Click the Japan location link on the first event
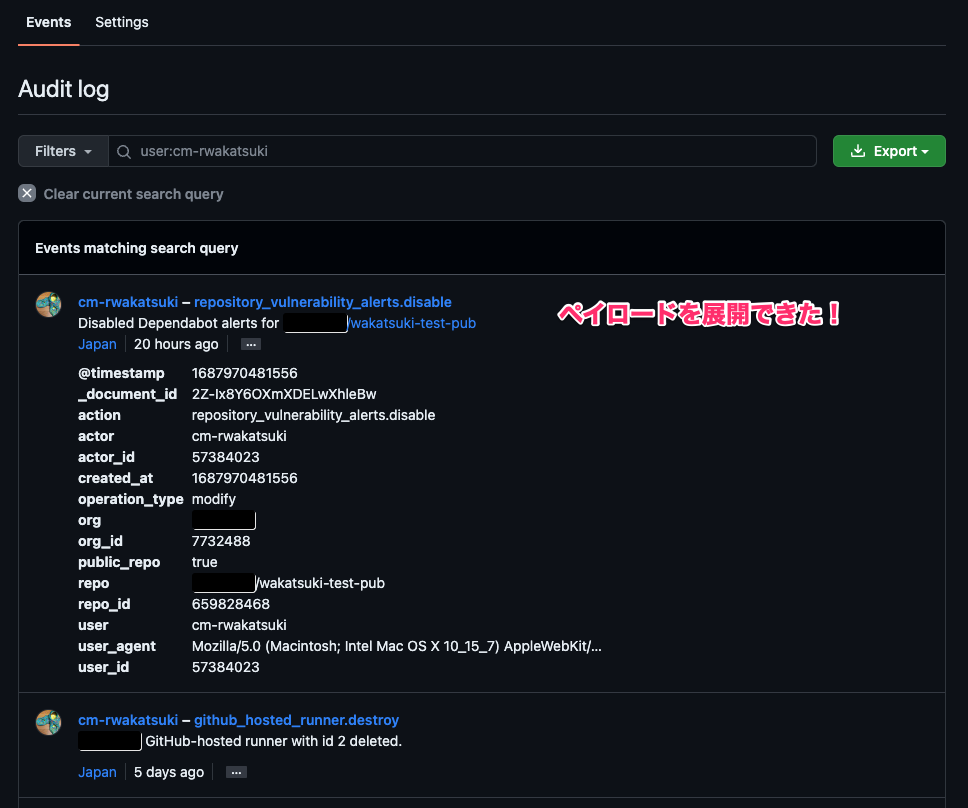This screenshot has height=808, width=968. click(97, 344)
